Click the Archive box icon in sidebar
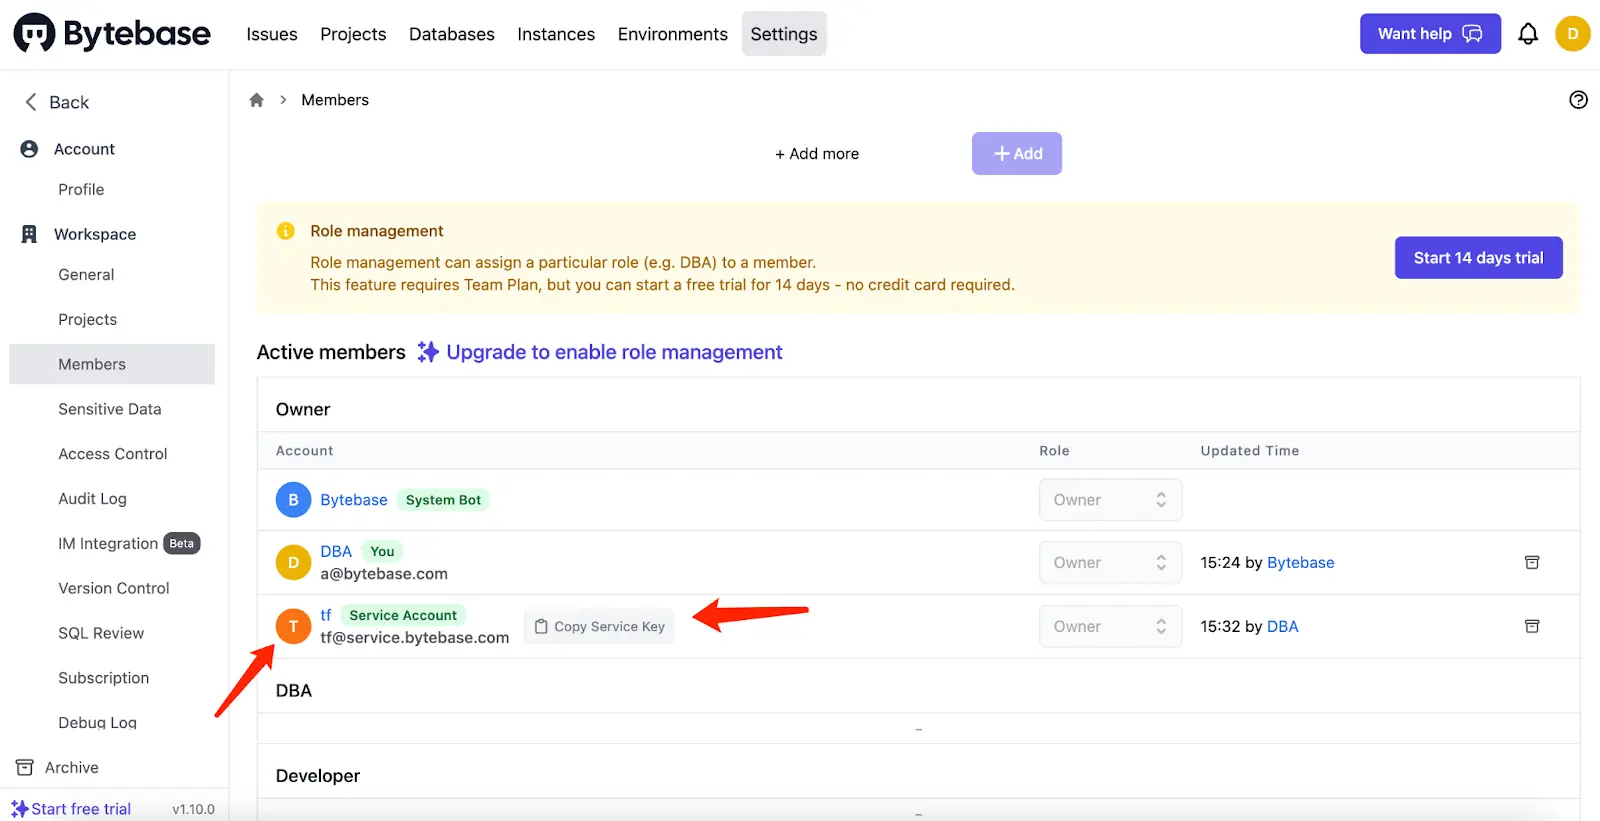The height and width of the screenshot is (821, 1600). point(25,767)
